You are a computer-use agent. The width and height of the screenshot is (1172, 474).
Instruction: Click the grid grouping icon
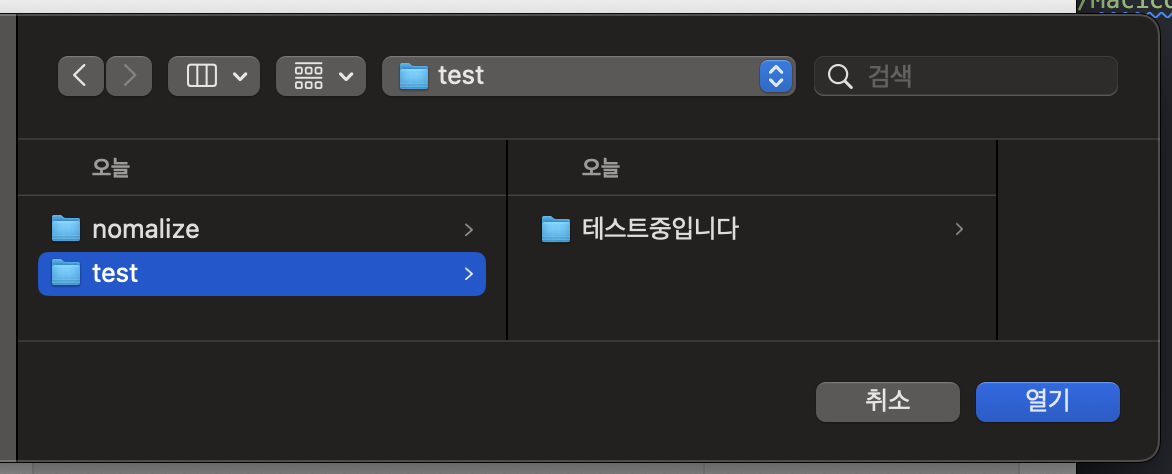(309, 76)
